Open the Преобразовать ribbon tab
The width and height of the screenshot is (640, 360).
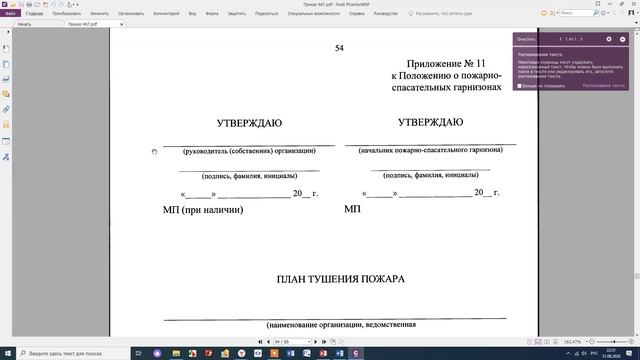coord(67,13)
